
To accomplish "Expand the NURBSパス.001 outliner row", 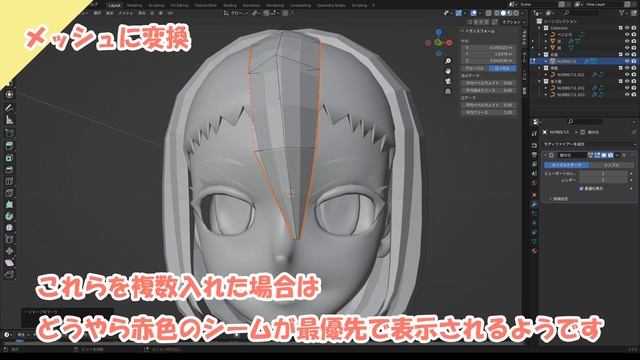I will click(546, 75).
